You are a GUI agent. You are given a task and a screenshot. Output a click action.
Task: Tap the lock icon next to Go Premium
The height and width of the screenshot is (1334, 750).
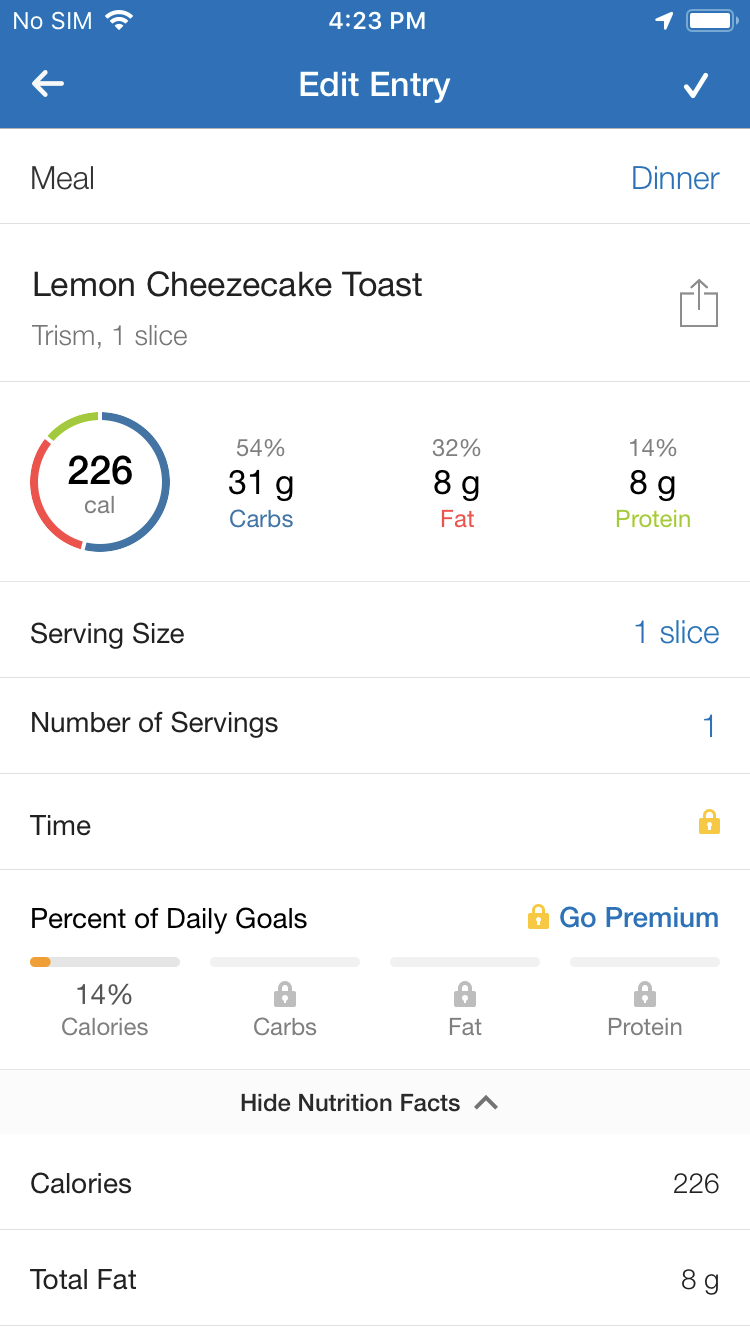538,917
